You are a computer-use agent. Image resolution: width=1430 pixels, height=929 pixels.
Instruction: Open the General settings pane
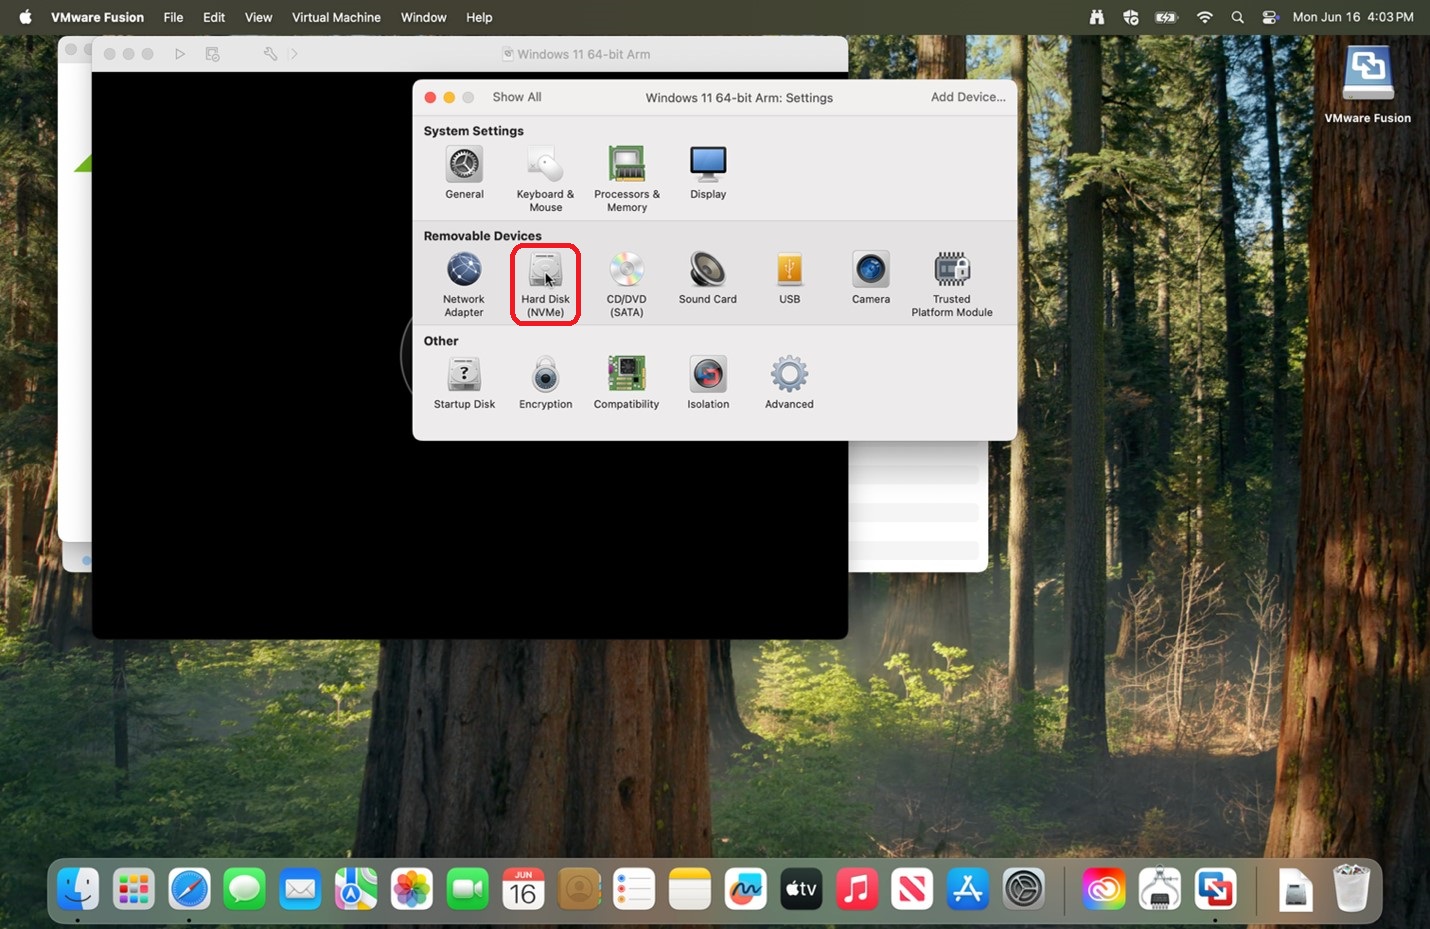(x=464, y=173)
